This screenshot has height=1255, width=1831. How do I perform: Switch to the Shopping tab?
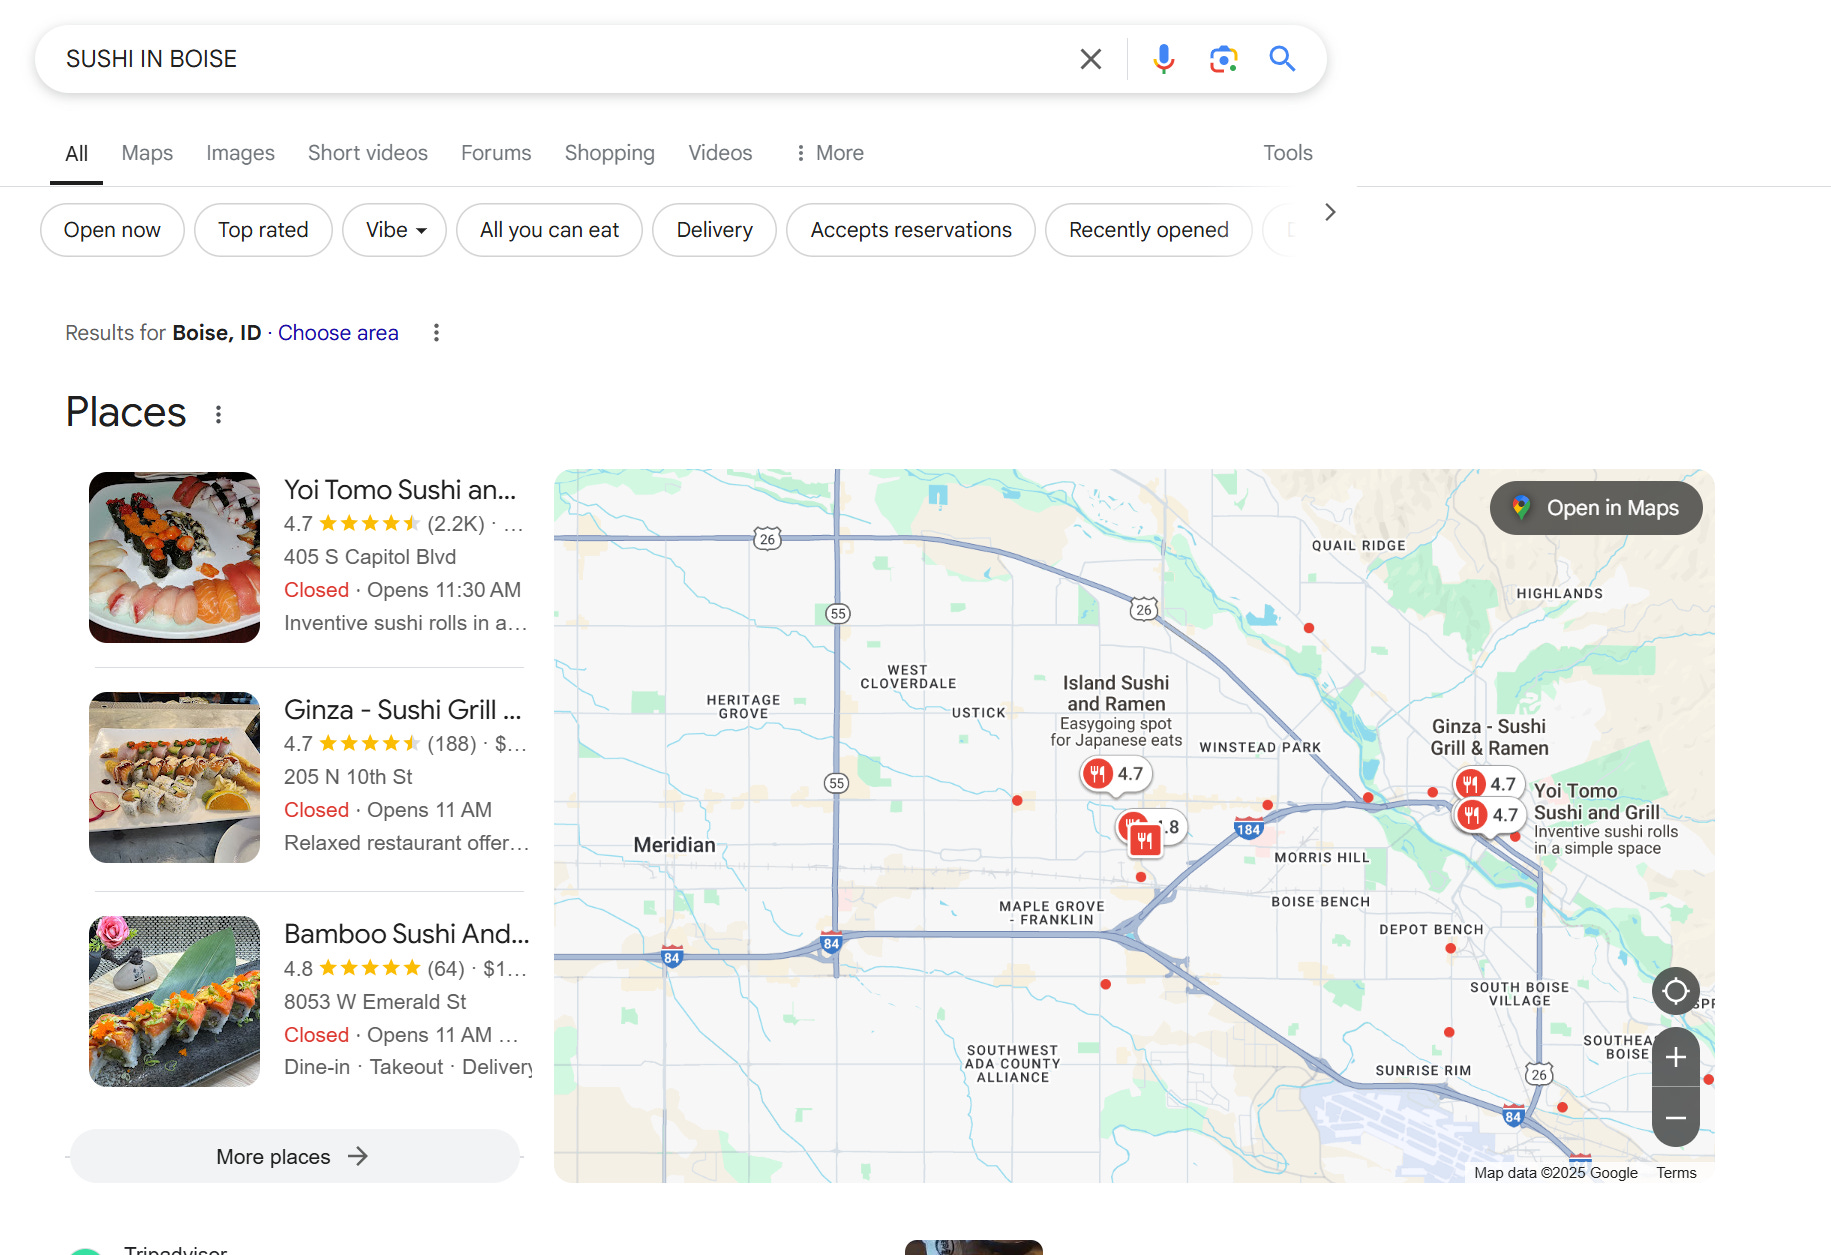[x=609, y=153]
